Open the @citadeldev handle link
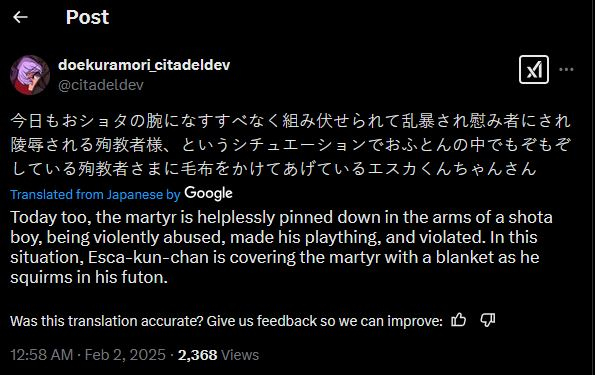 [x=101, y=85]
